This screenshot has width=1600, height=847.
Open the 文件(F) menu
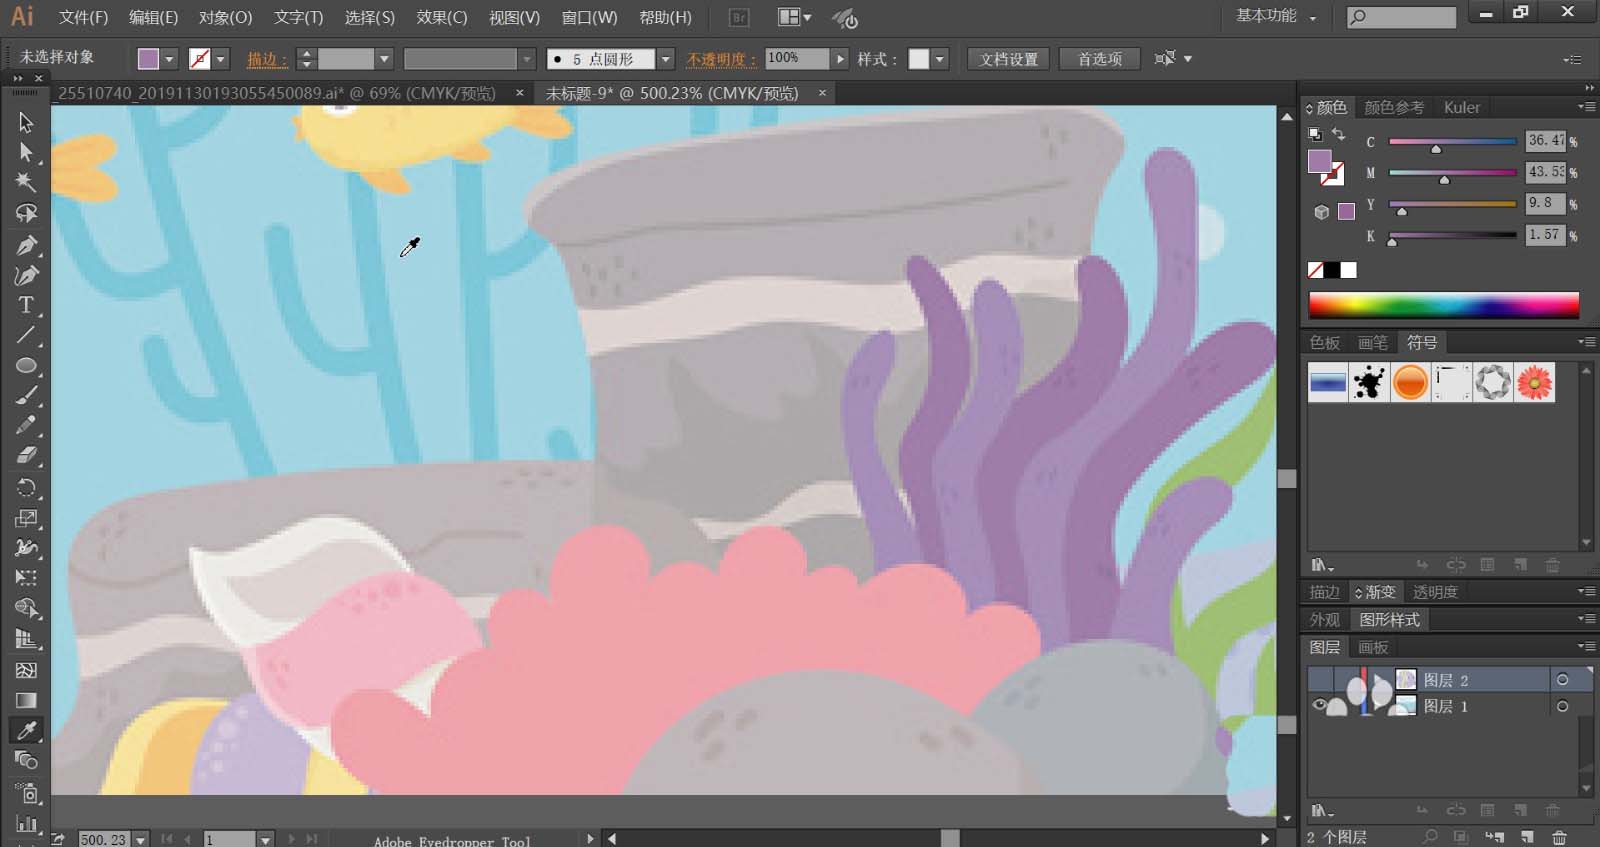click(x=83, y=18)
